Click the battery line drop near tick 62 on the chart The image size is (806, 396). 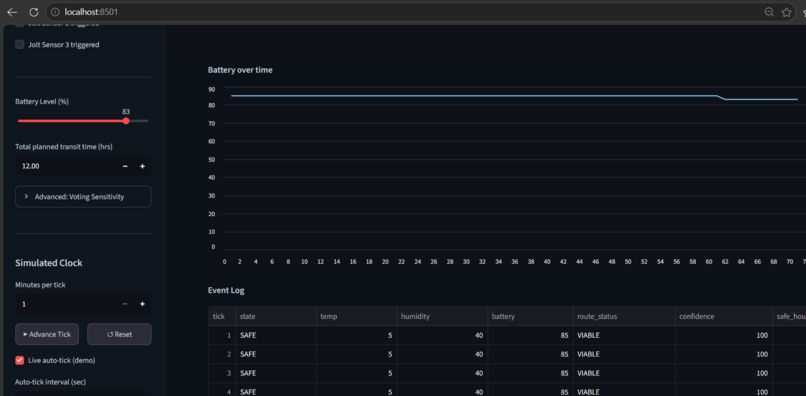coord(721,97)
